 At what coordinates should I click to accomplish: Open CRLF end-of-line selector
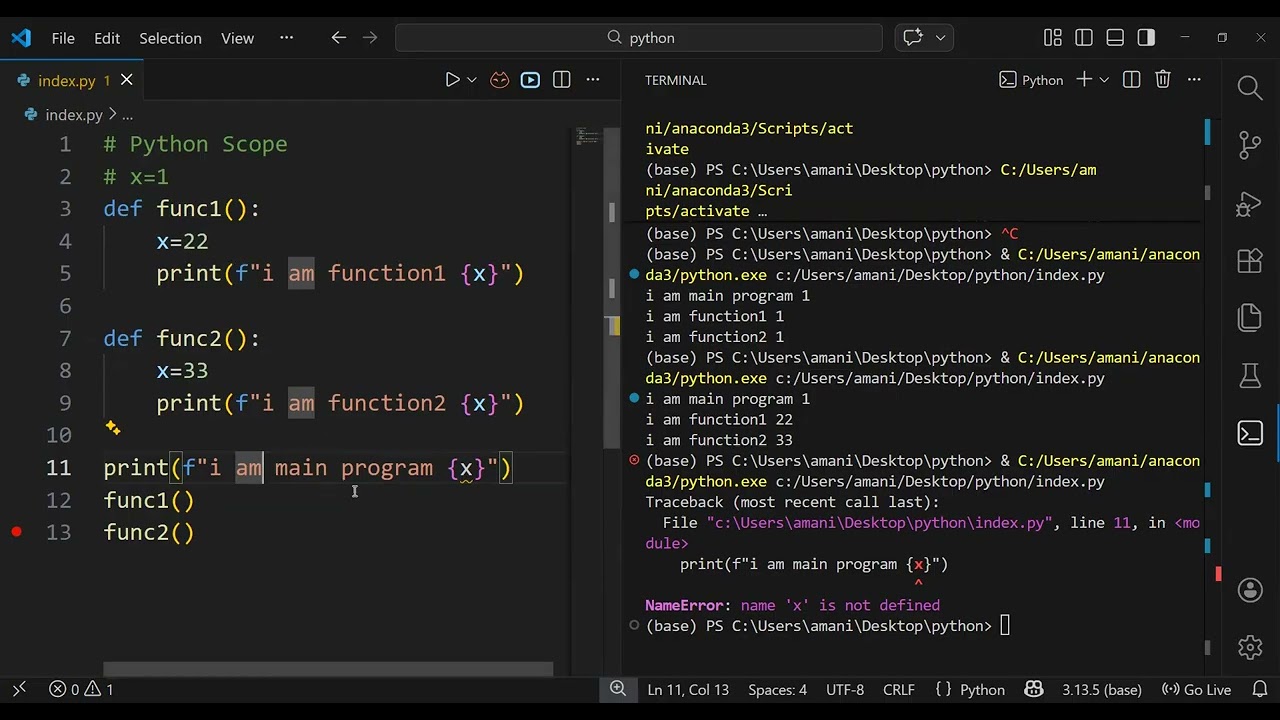(898, 690)
